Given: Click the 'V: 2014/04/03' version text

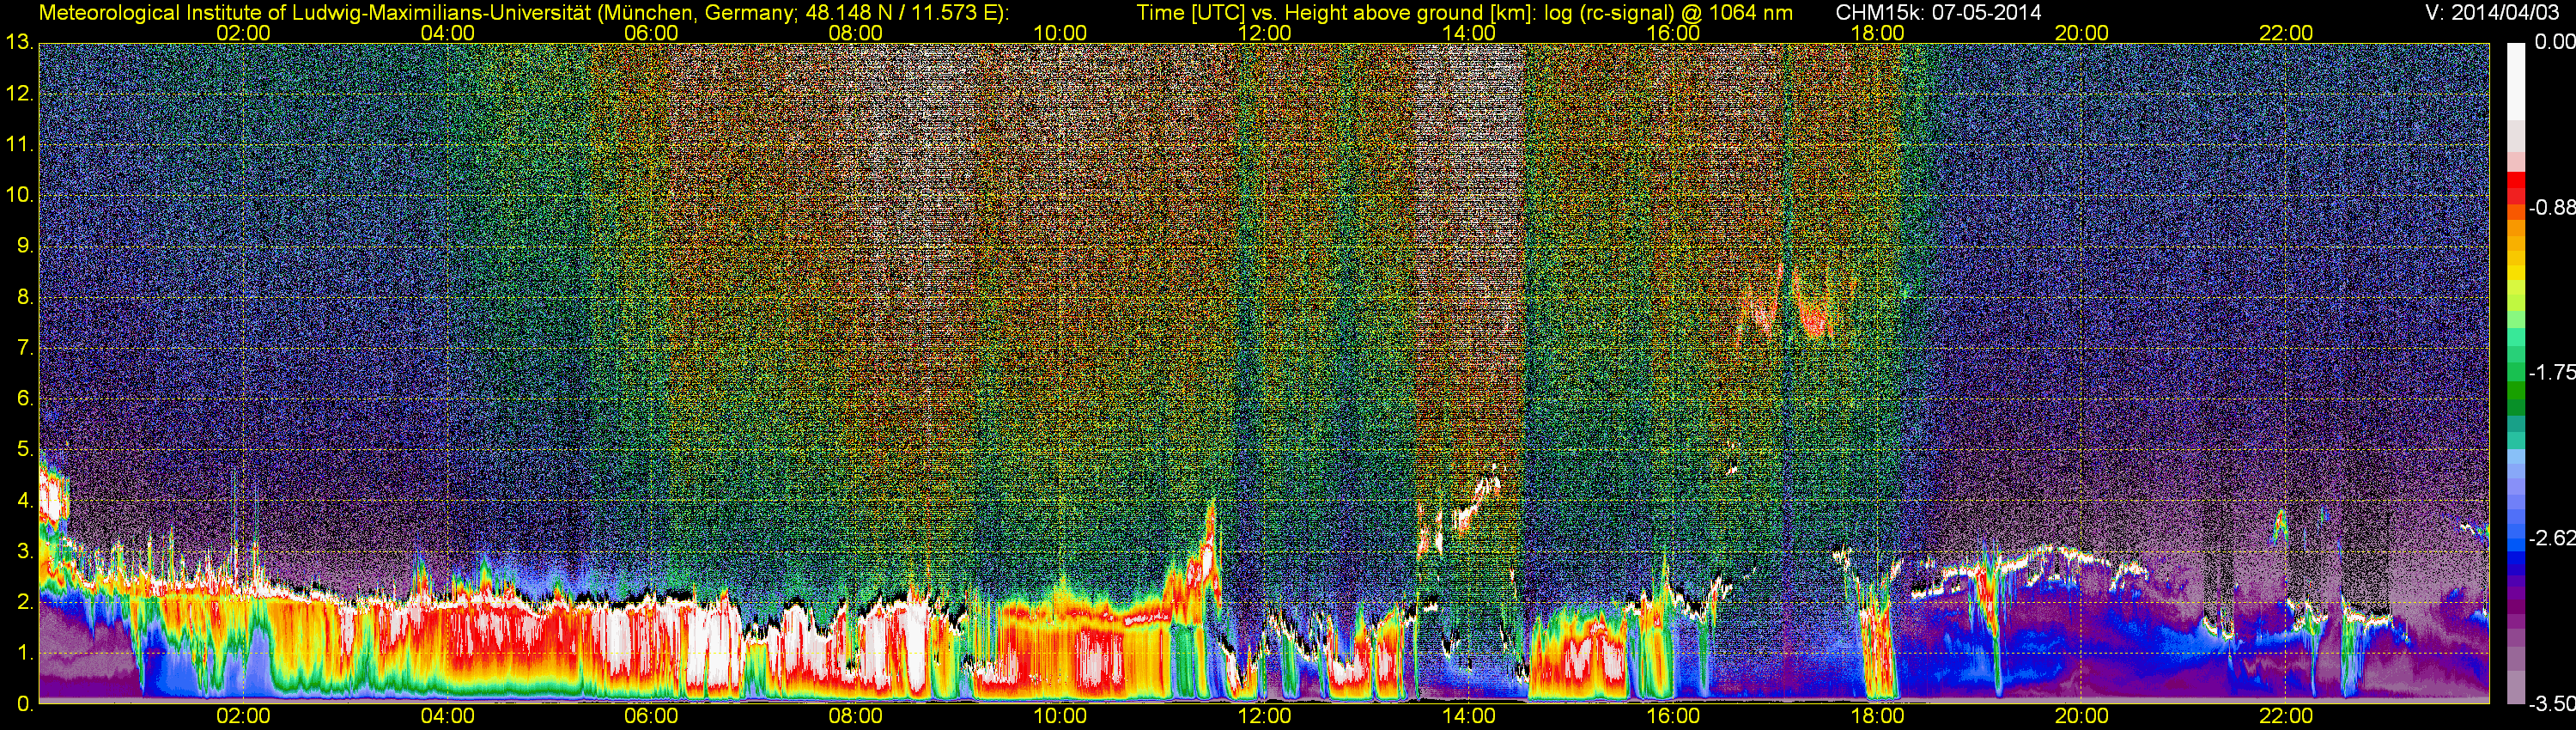Looking at the screenshot, I should coord(2490,13).
